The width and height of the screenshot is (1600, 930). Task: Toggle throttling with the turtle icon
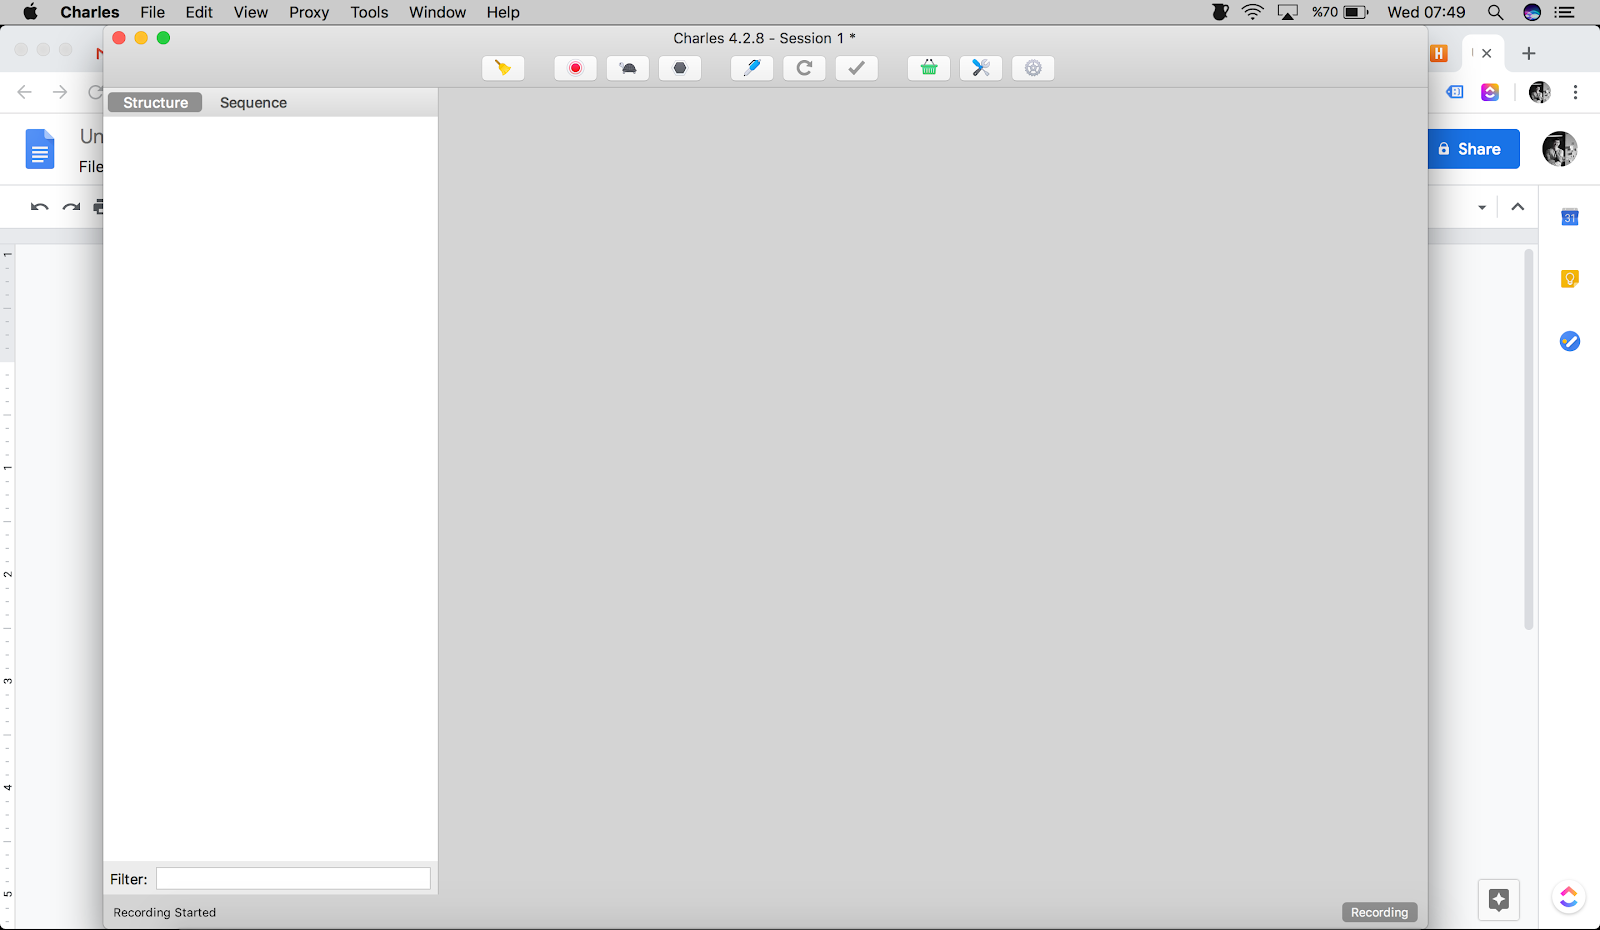click(628, 68)
